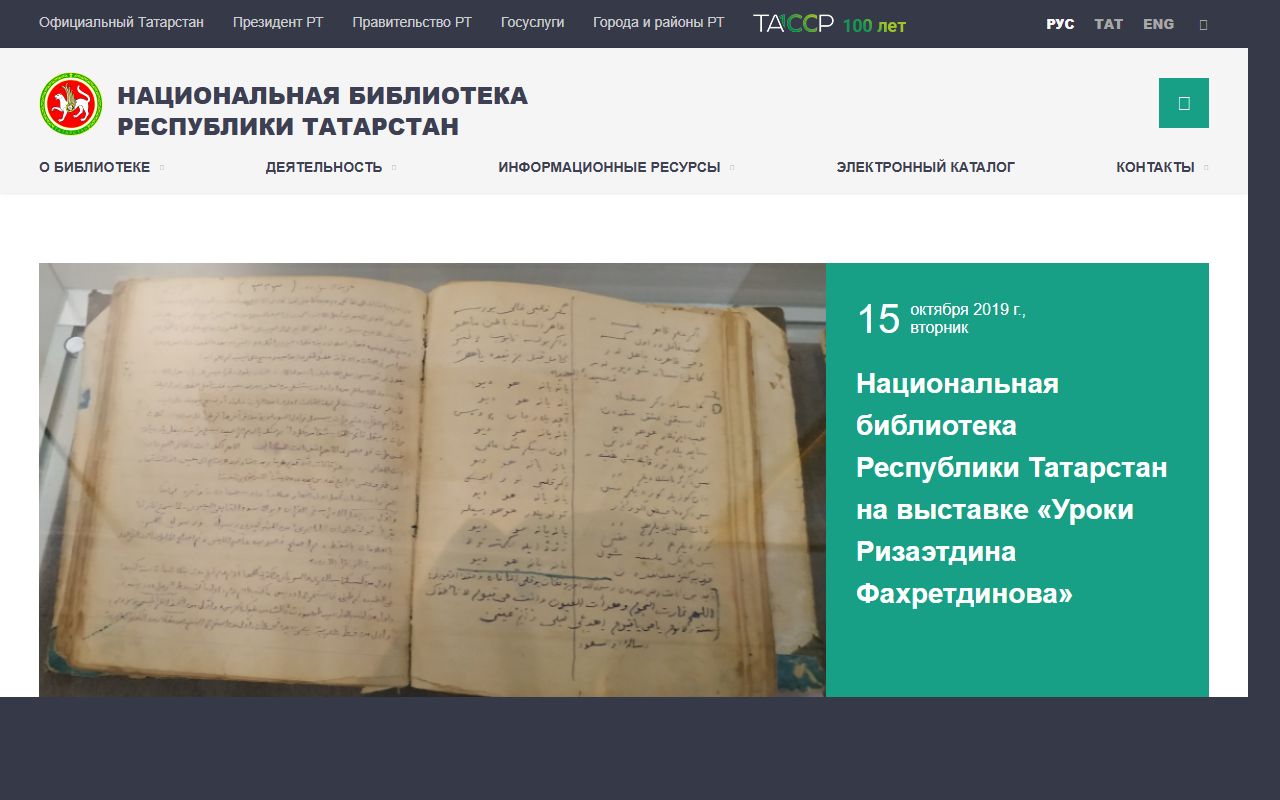
Task: Open the О библиотеке menu
Action: pyautogui.click(x=94, y=168)
